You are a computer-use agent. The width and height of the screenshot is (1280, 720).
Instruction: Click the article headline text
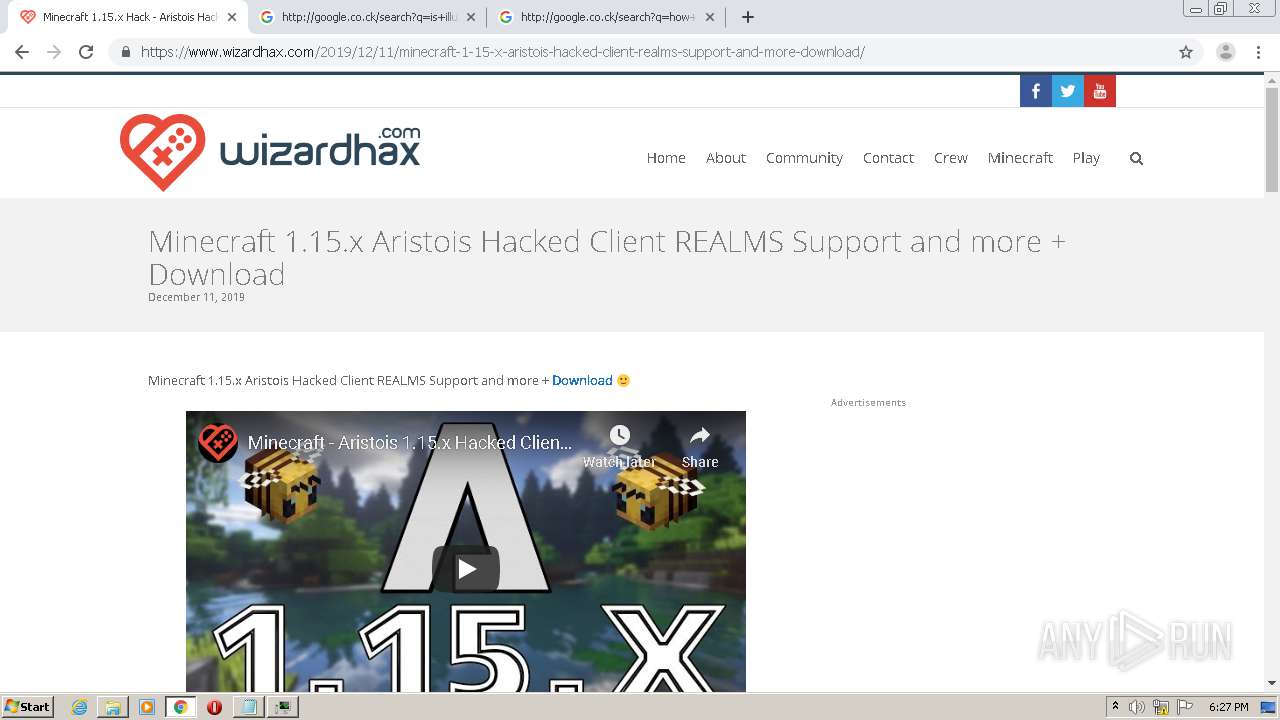pos(607,258)
